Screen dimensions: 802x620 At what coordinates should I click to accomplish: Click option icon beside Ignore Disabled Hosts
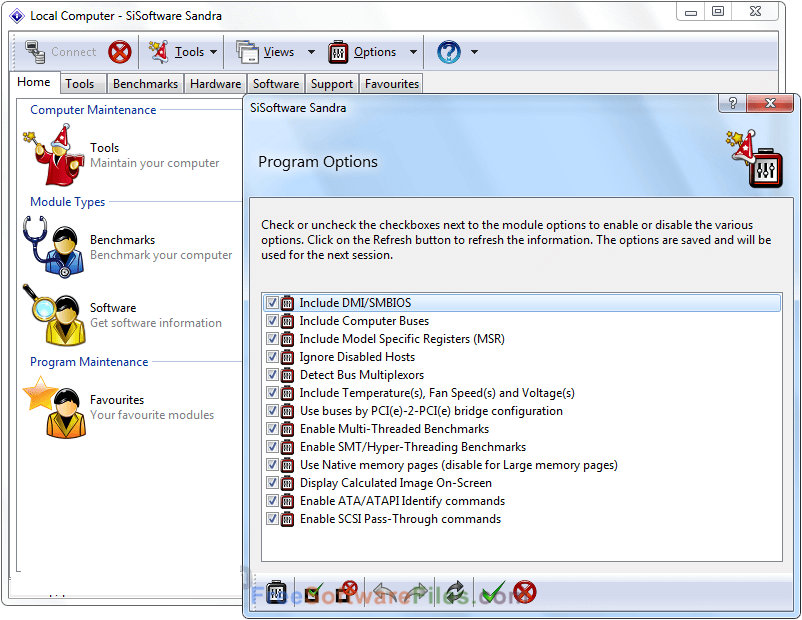point(287,357)
